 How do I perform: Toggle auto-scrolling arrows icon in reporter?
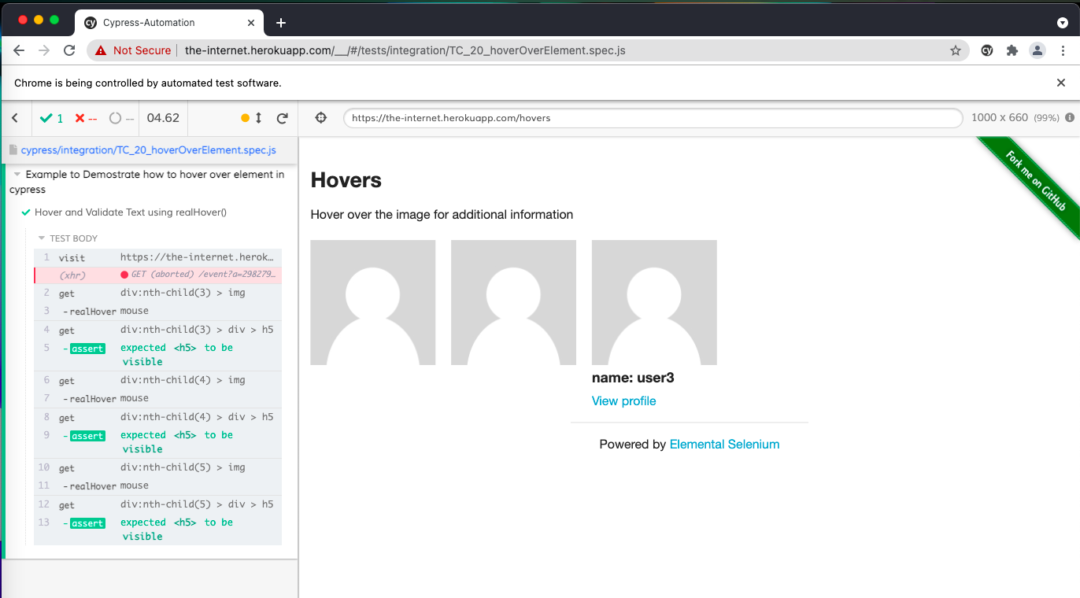(x=258, y=118)
